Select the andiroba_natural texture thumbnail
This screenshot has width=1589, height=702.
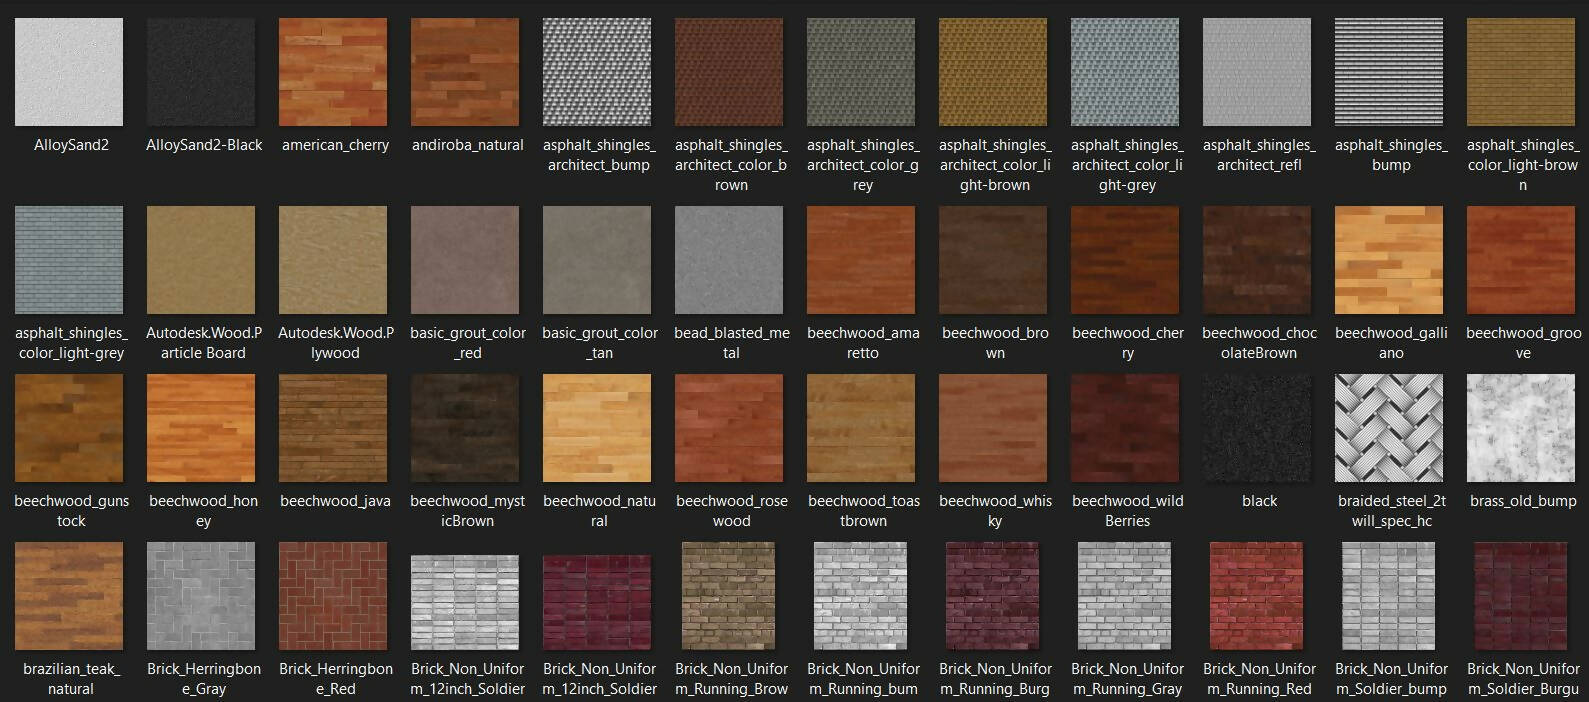(x=465, y=72)
